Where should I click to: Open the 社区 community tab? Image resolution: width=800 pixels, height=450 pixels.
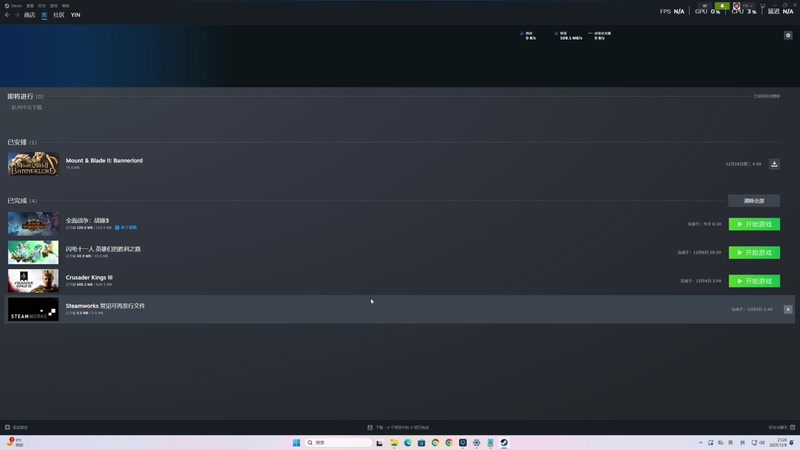point(59,15)
